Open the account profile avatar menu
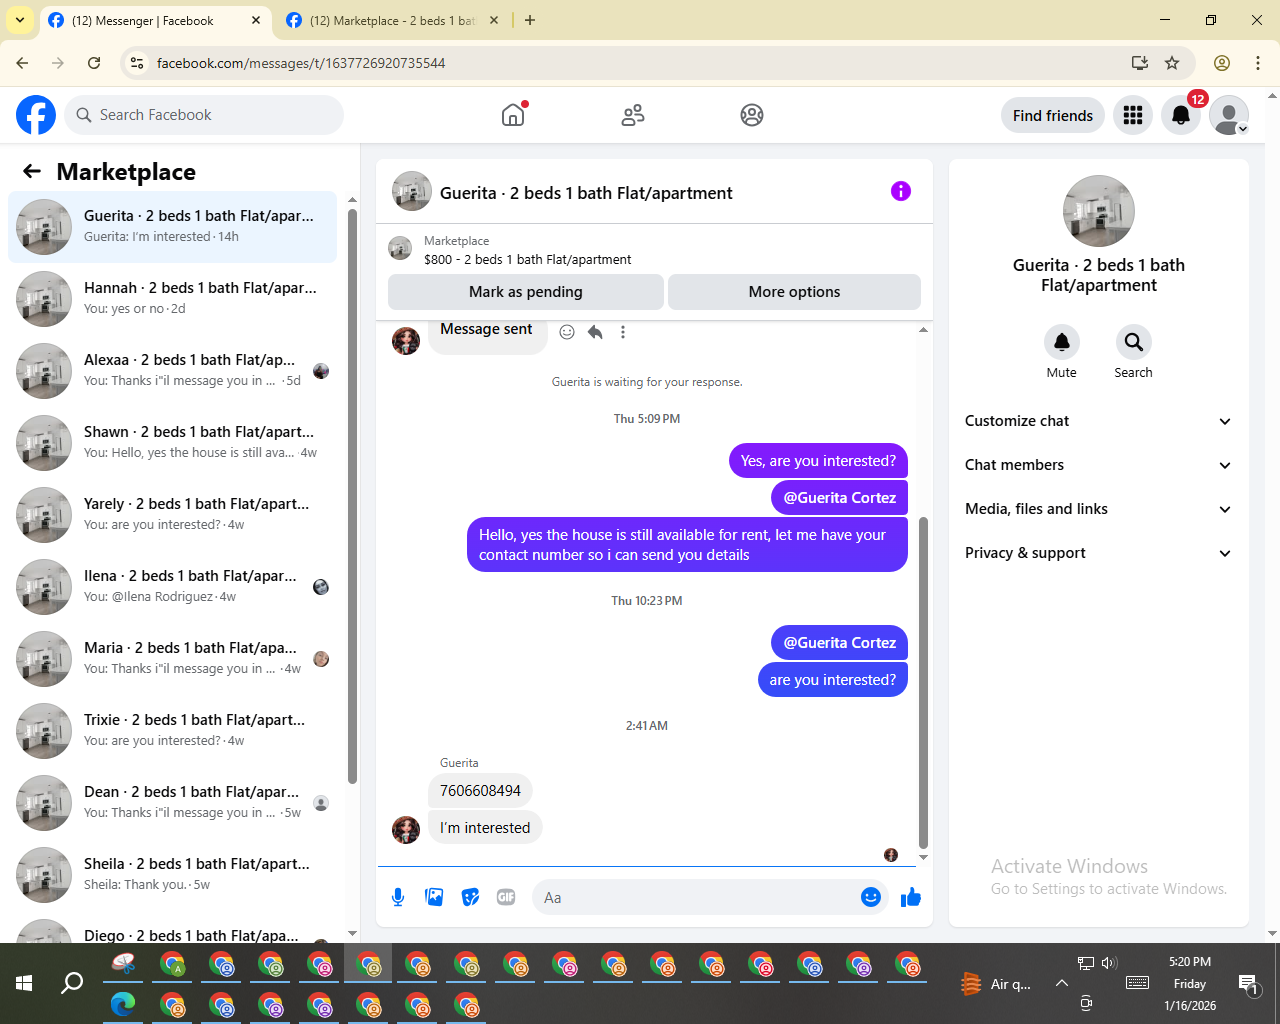Screen dimensions: 1280x1024 (1229, 115)
